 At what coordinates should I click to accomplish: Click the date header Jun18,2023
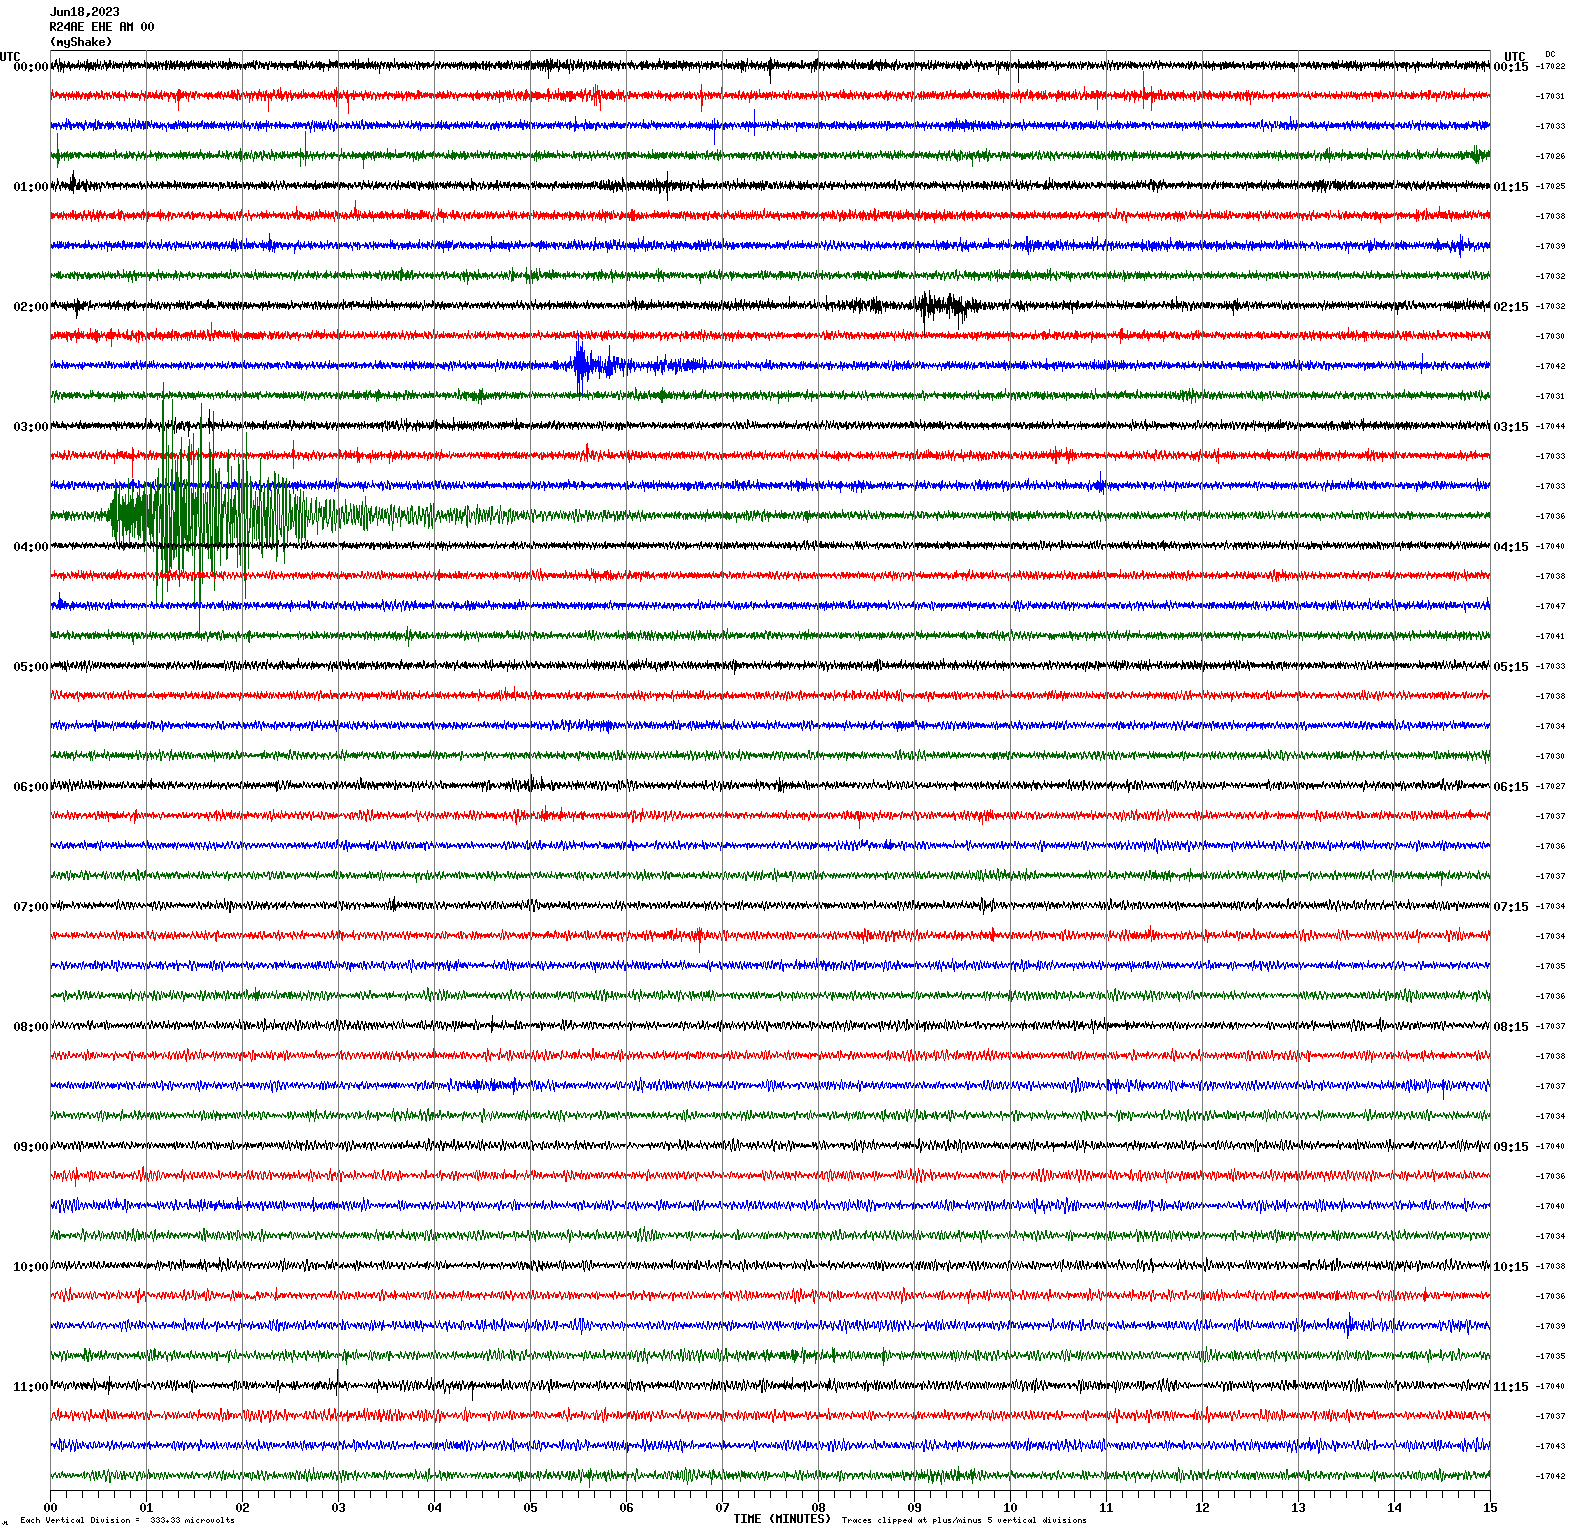click(x=85, y=12)
